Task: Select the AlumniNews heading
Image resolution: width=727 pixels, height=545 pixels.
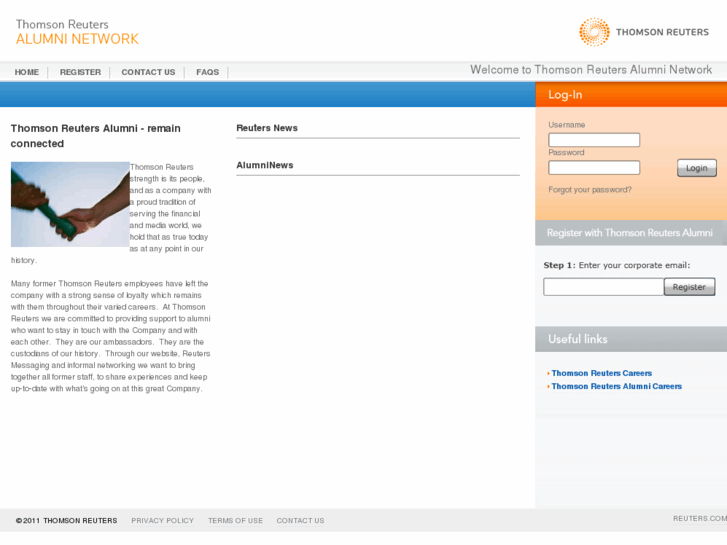Action: [265, 165]
